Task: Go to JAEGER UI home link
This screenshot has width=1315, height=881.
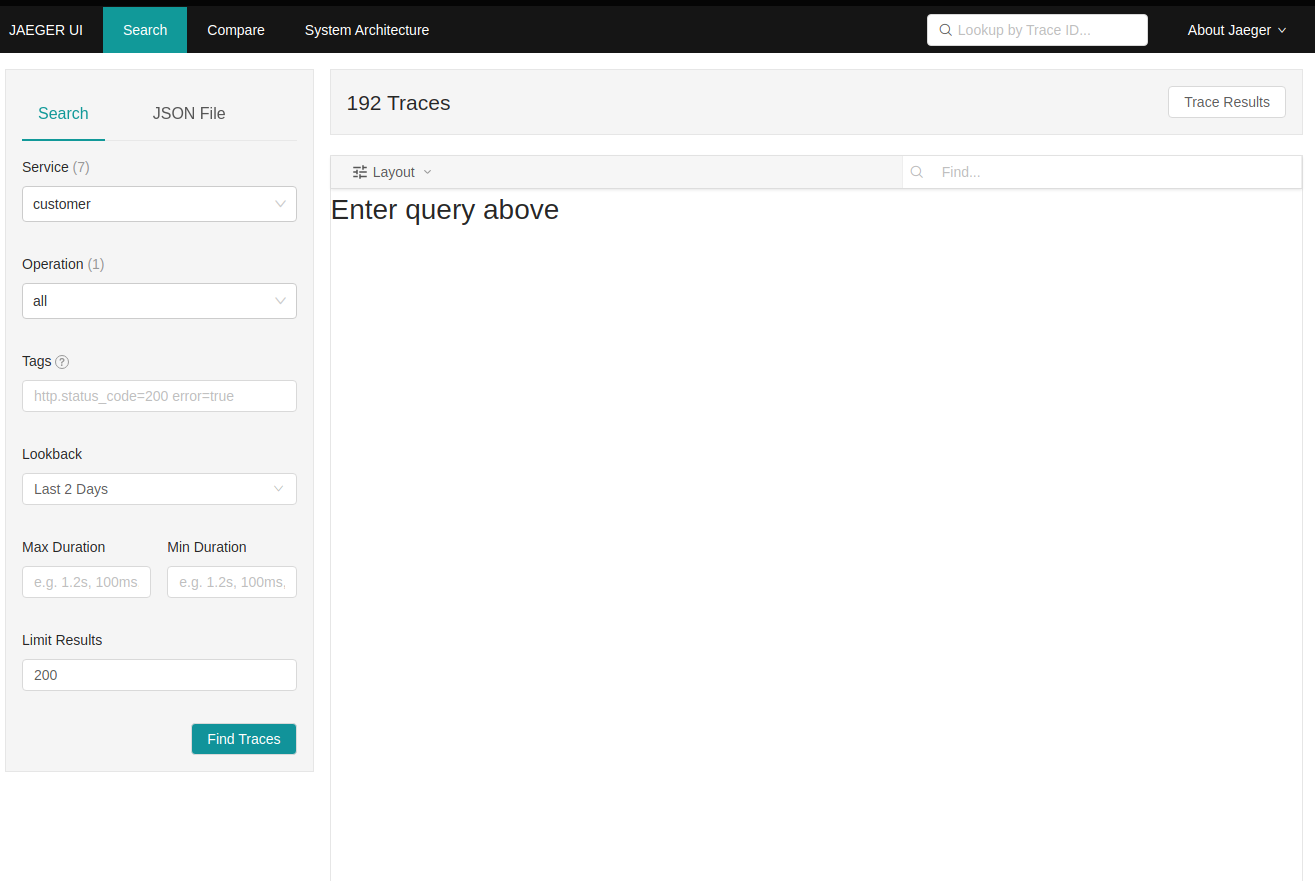Action: point(46,30)
